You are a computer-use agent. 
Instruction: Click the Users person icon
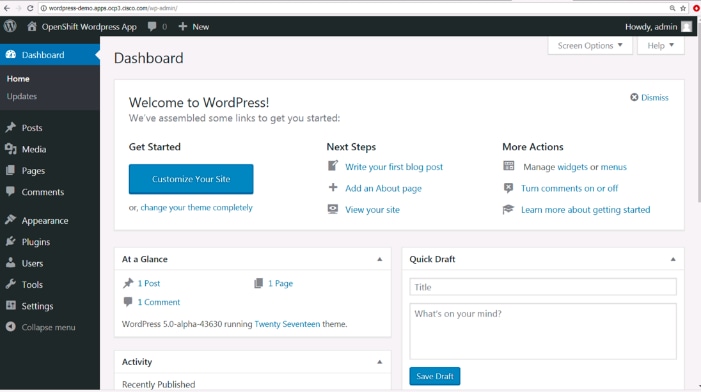coord(11,263)
